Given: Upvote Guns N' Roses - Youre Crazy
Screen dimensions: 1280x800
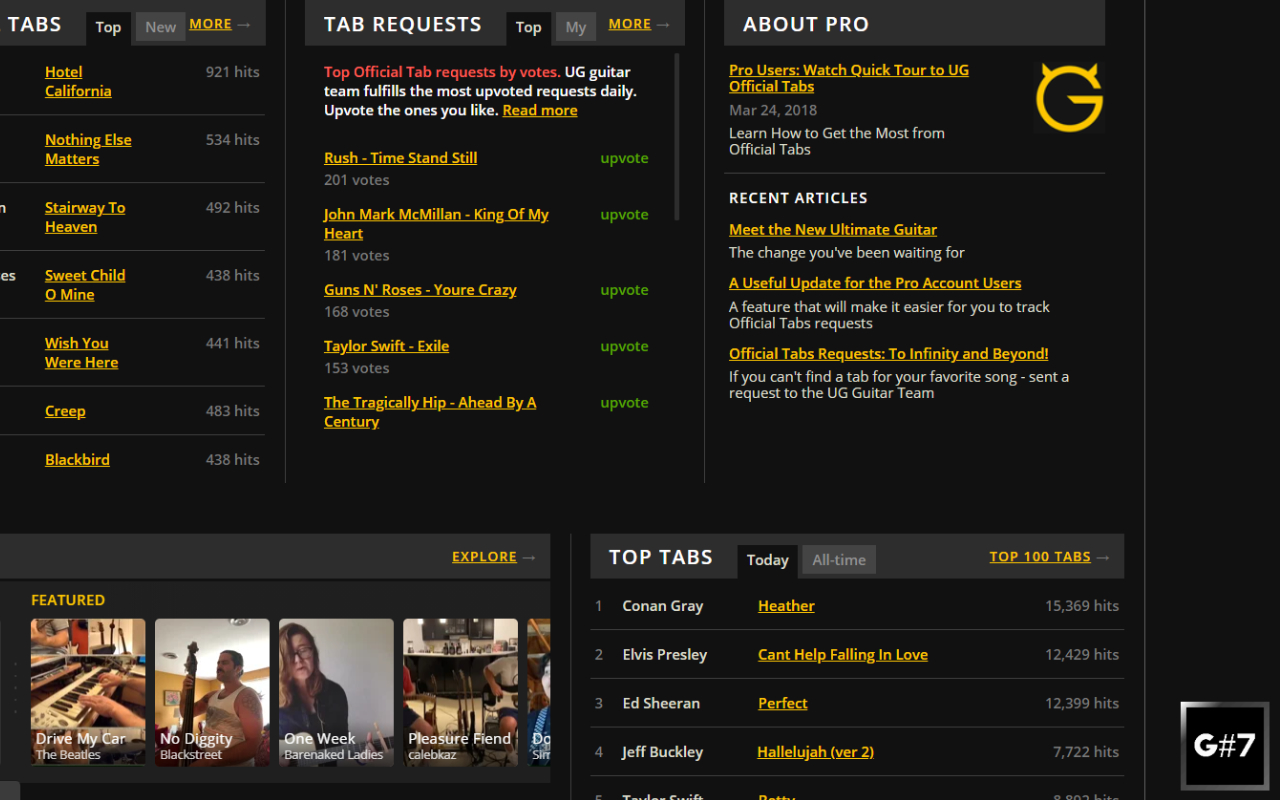Looking at the screenshot, I should click(624, 290).
